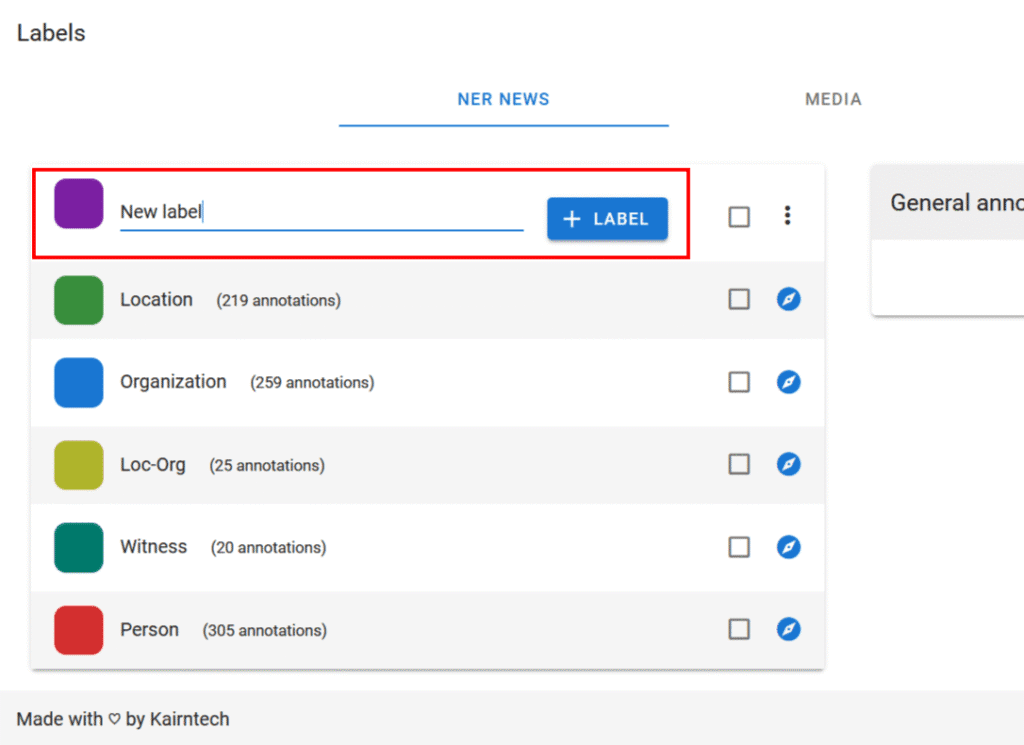1024x745 pixels.
Task: Click compass icon in Loc-Org row
Action: 788,464
